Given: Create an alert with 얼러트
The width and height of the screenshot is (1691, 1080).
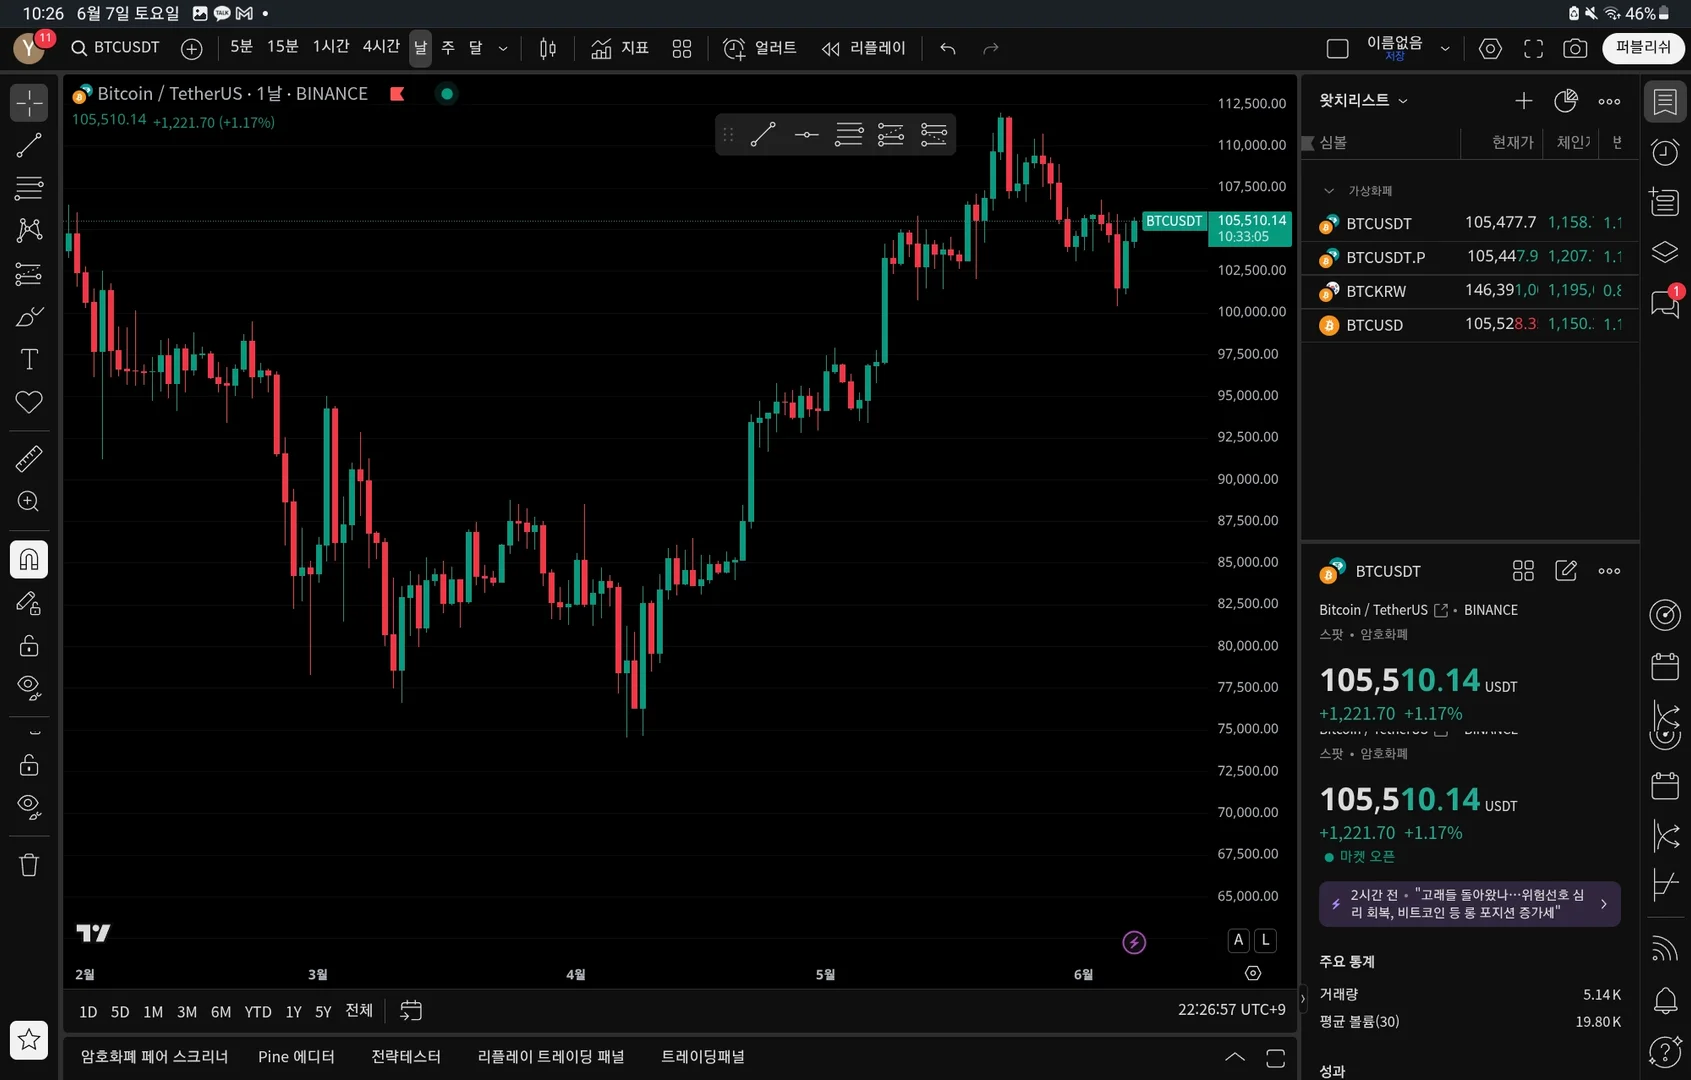Looking at the screenshot, I should (x=760, y=48).
